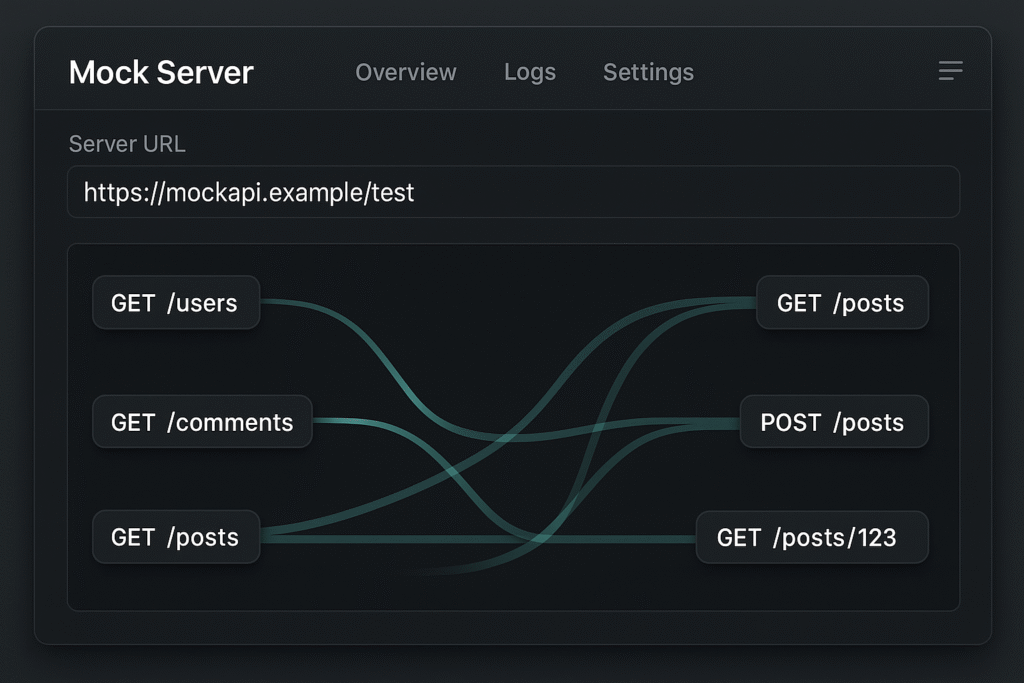Viewport: 1024px width, 683px height.
Task: Select the right-column GET /posts node
Action: pyautogui.click(x=842, y=302)
